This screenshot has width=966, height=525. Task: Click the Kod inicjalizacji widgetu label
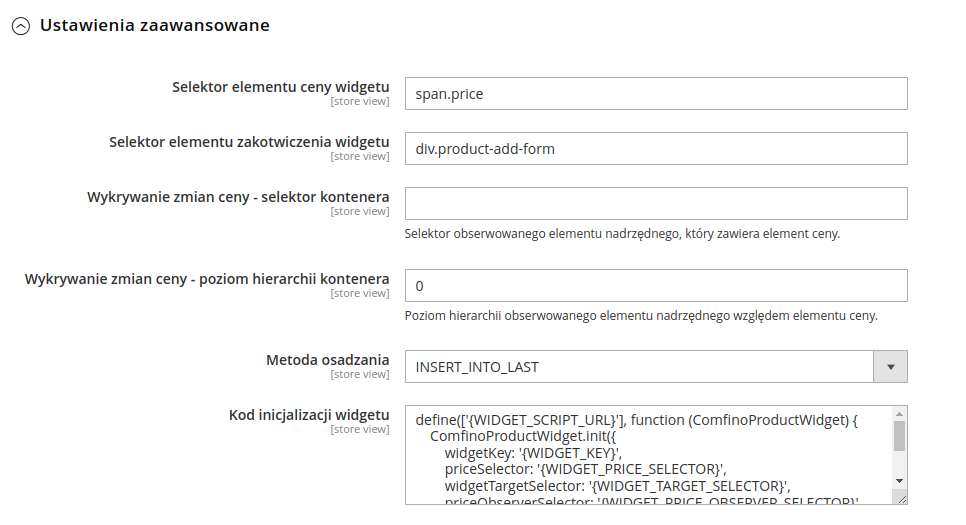click(x=309, y=415)
